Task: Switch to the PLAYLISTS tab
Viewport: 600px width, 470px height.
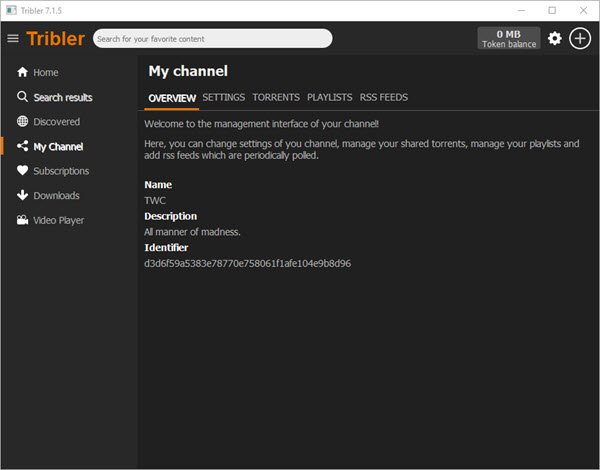Action: pyautogui.click(x=329, y=97)
